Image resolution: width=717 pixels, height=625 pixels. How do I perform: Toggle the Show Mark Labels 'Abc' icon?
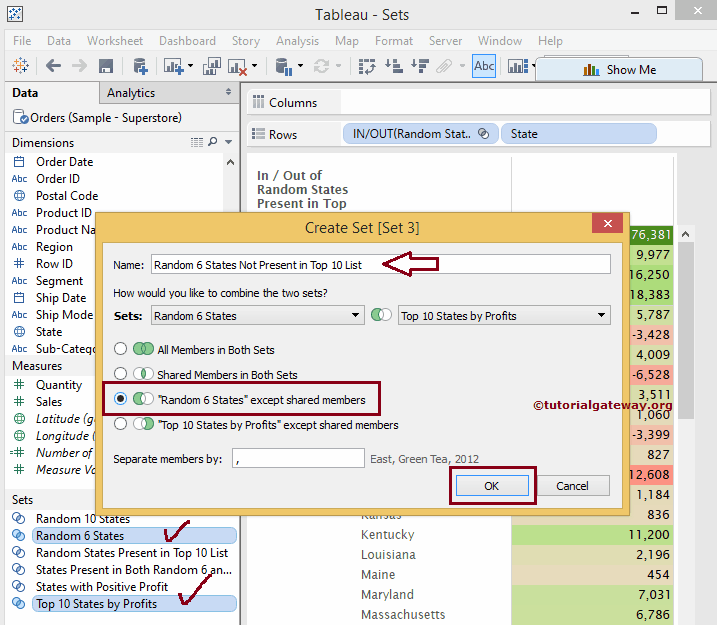pyautogui.click(x=484, y=66)
